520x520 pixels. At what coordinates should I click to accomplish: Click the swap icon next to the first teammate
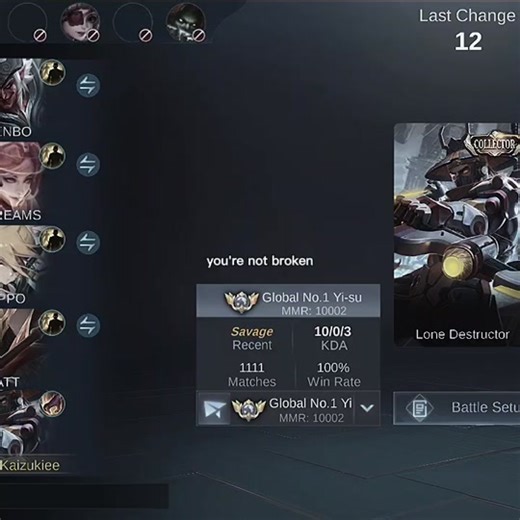(88, 85)
